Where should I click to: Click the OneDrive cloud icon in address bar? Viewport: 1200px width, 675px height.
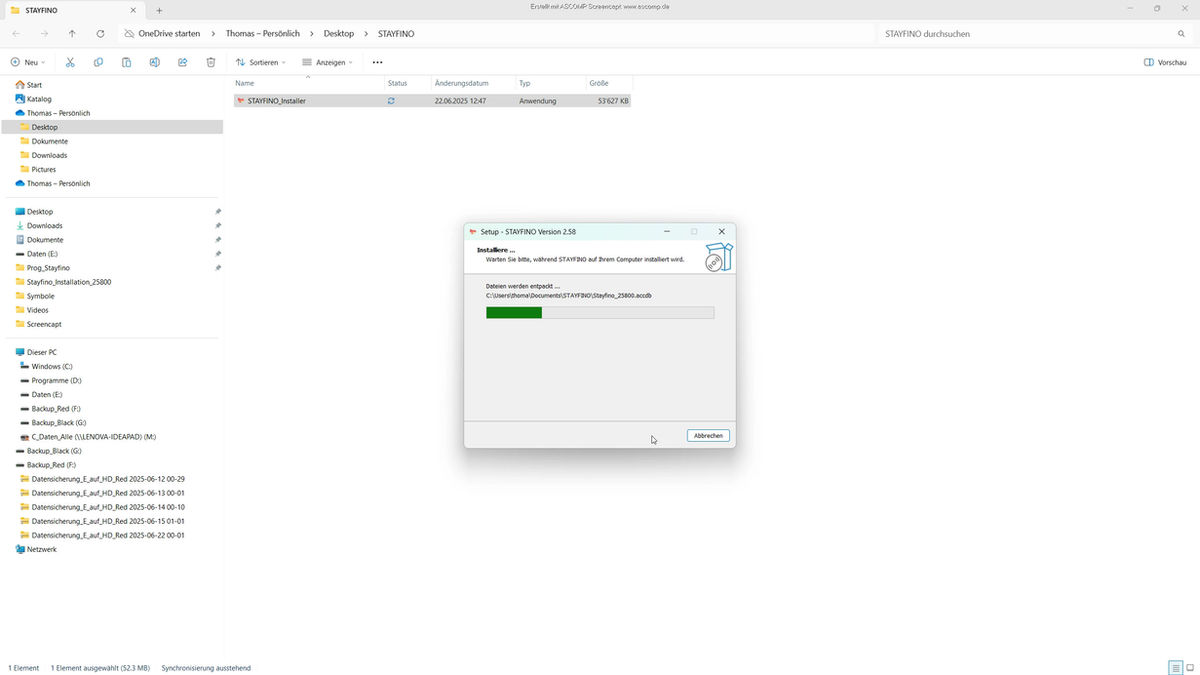[x=129, y=33]
